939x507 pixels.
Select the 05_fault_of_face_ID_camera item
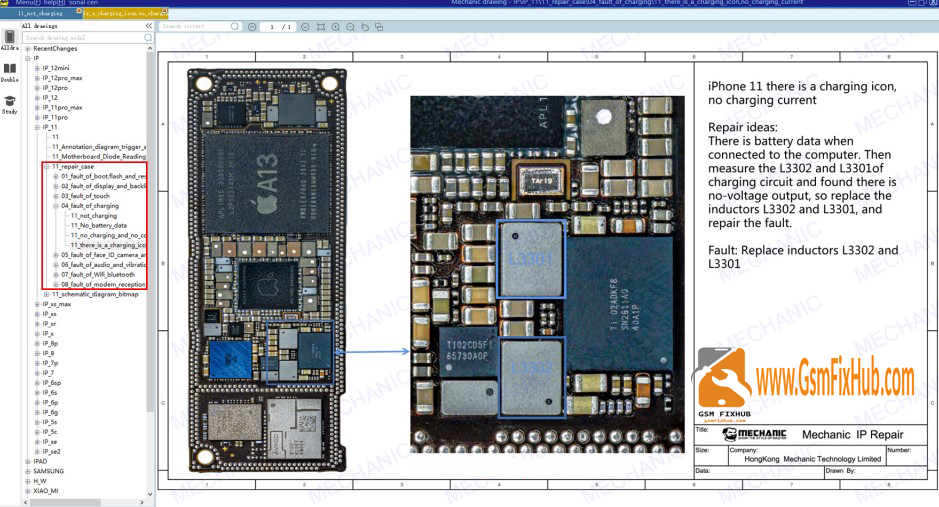(104, 255)
